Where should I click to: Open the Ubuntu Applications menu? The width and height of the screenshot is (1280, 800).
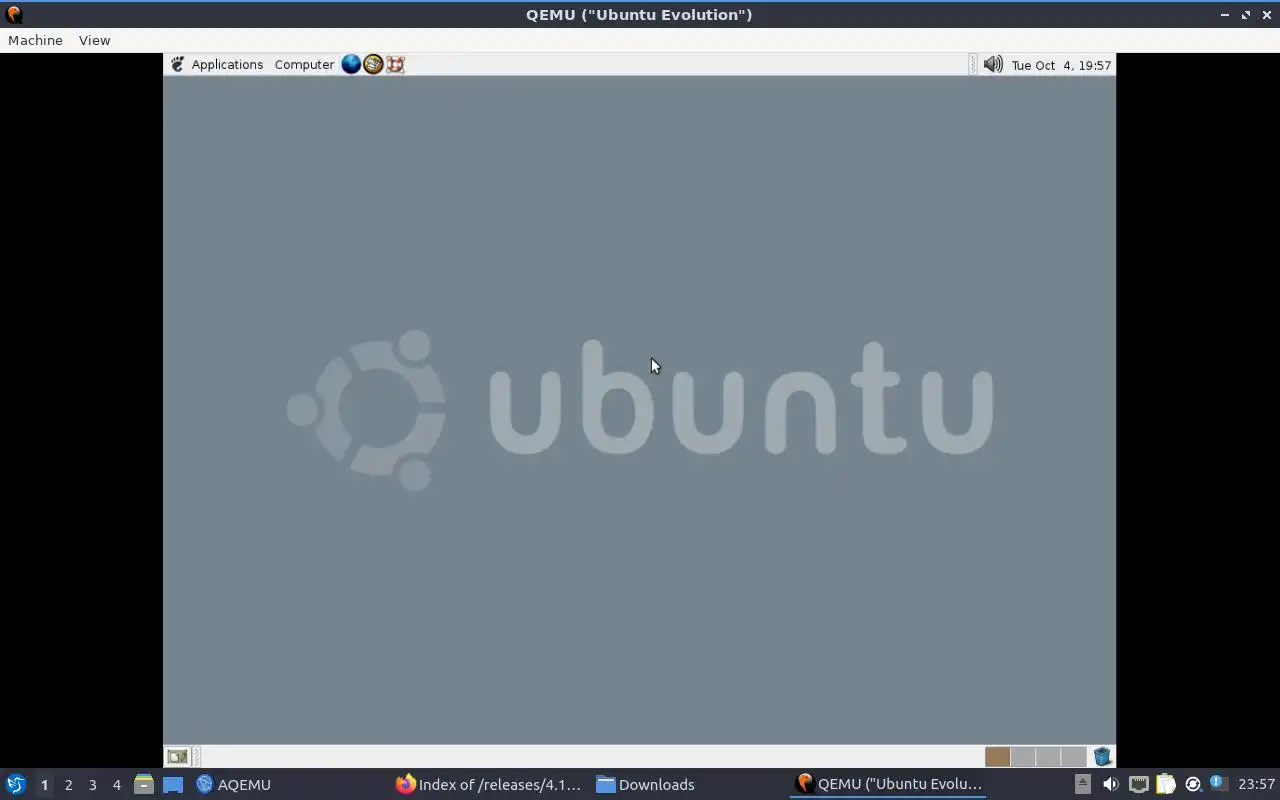click(x=227, y=64)
